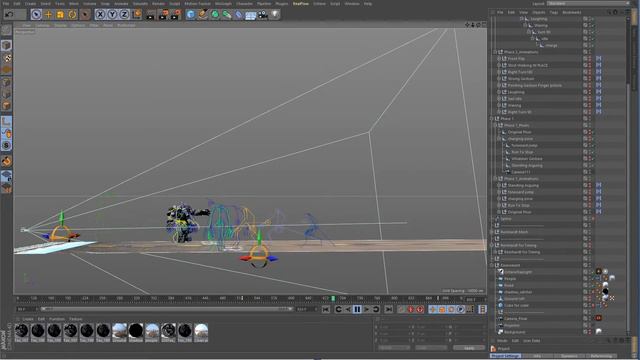Click Render to Picture Viewer icon
This screenshot has height=360, width=640.
[x=163, y=15]
